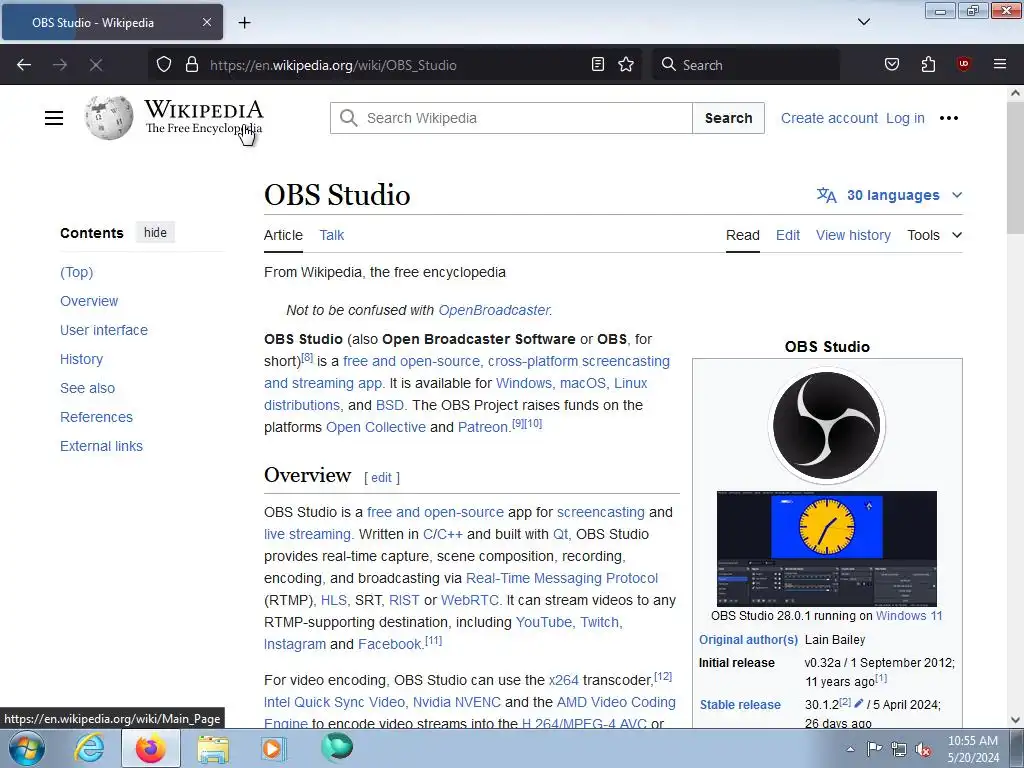The image size is (1024, 768).
Task: Click the edit pencil next to 30.1.2
Action: coord(858,703)
